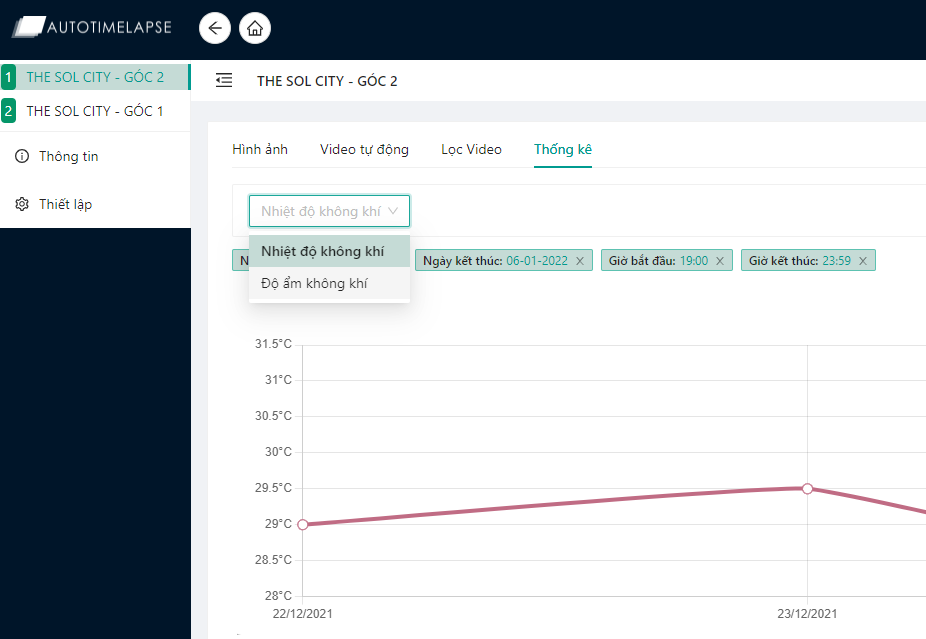926x639 pixels.
Task: Click the Ngày kết thúc date 06-01-2022
Action: (537, 261)
